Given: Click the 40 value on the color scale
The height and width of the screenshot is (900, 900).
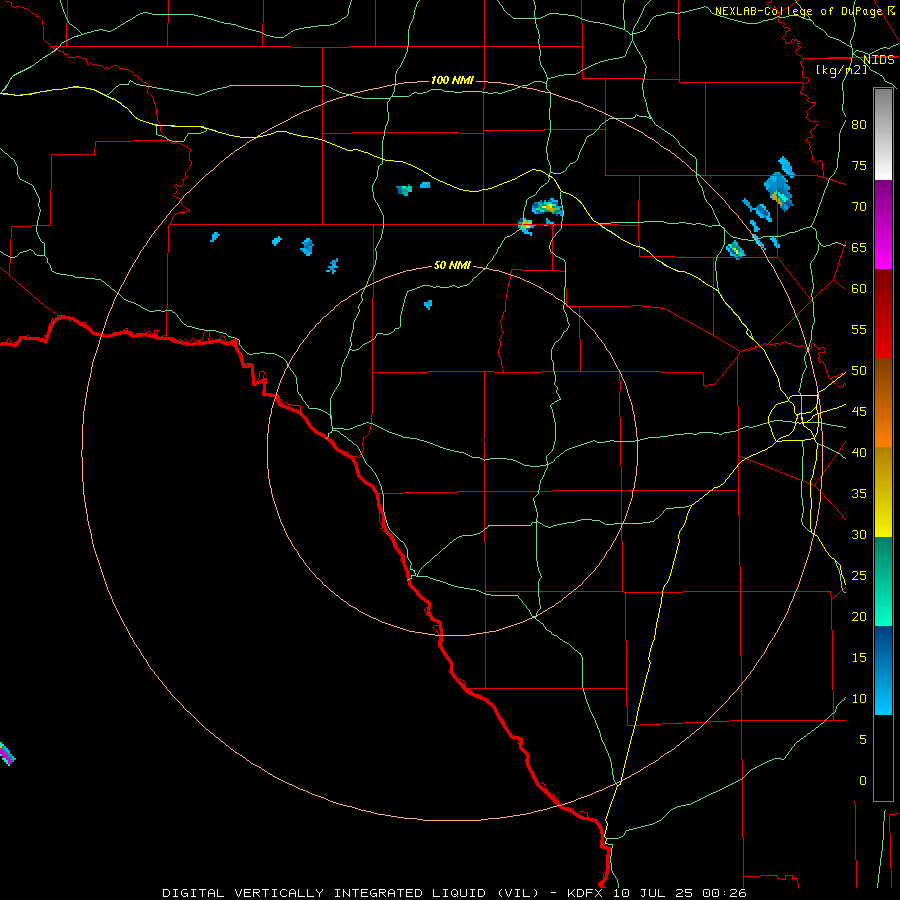Looking at the screenshot, I should point(859,452).
